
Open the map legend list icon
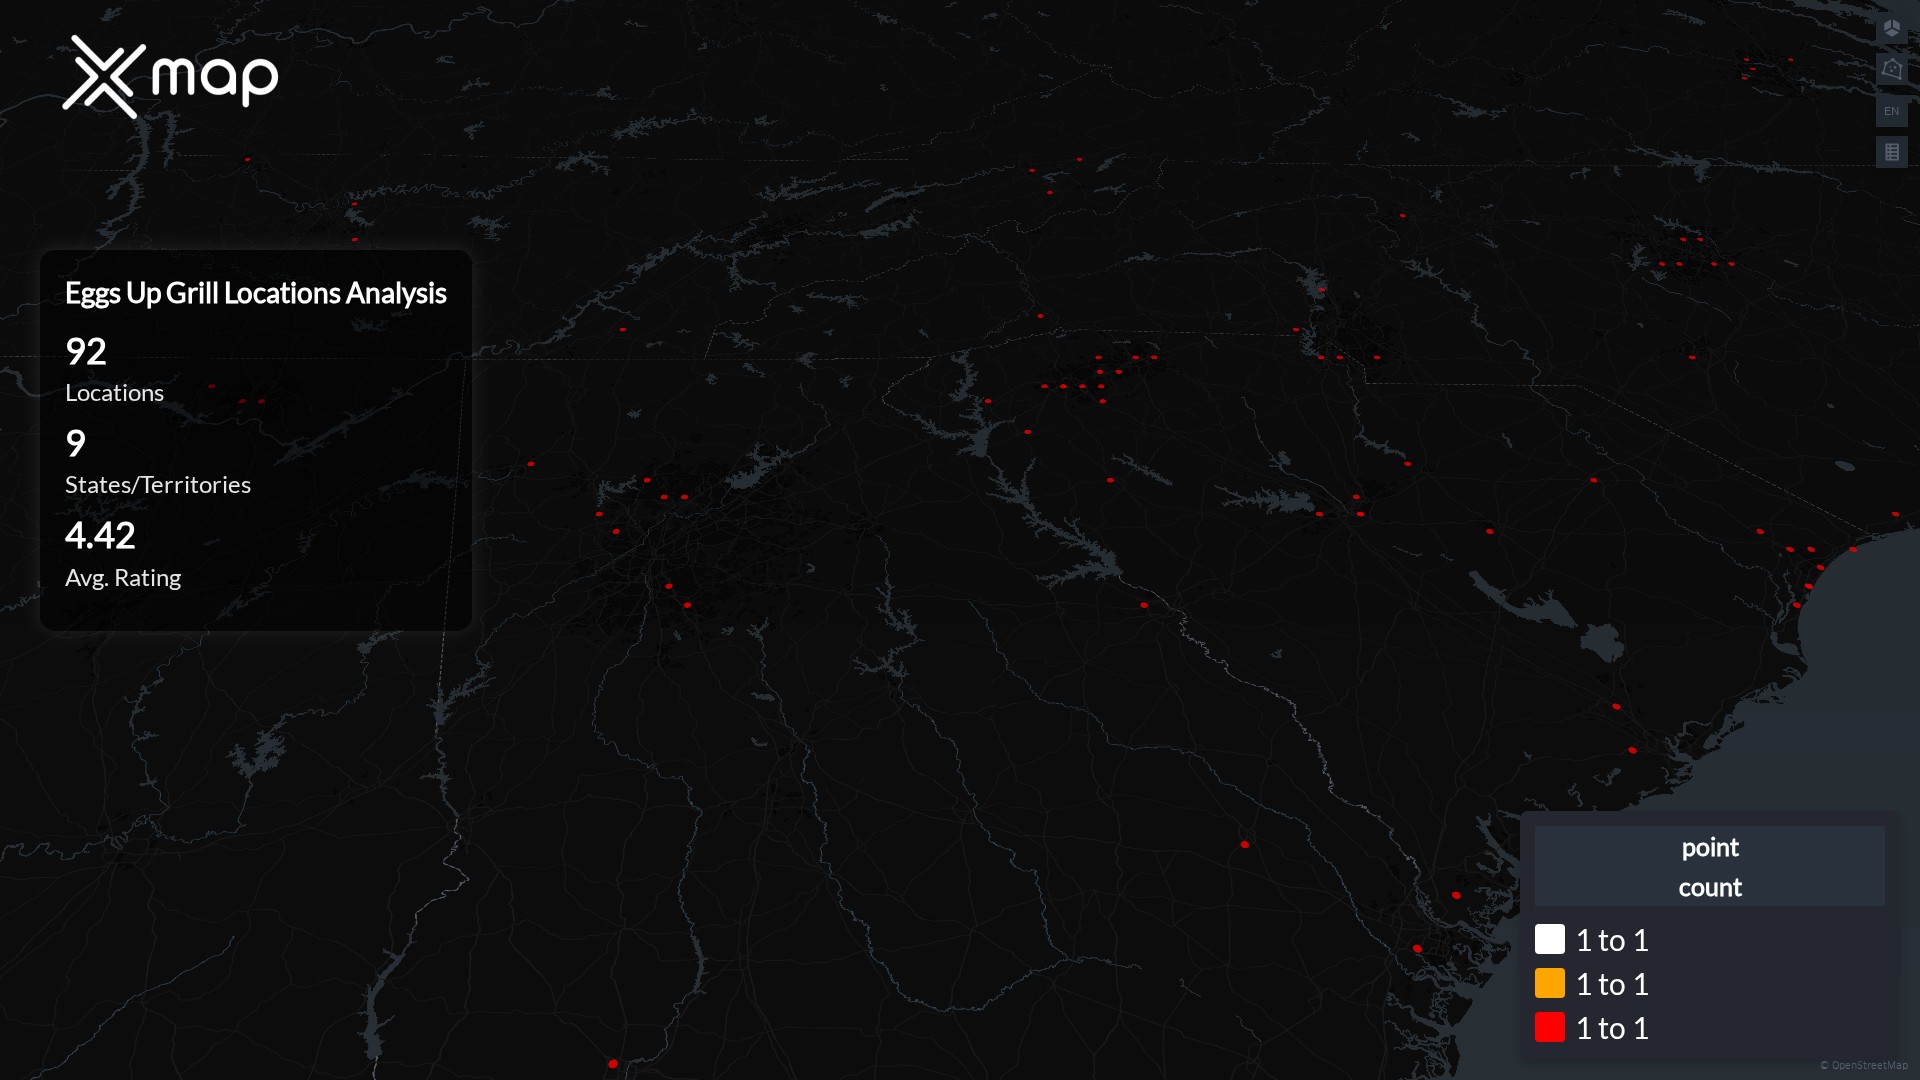point(1891,152)
